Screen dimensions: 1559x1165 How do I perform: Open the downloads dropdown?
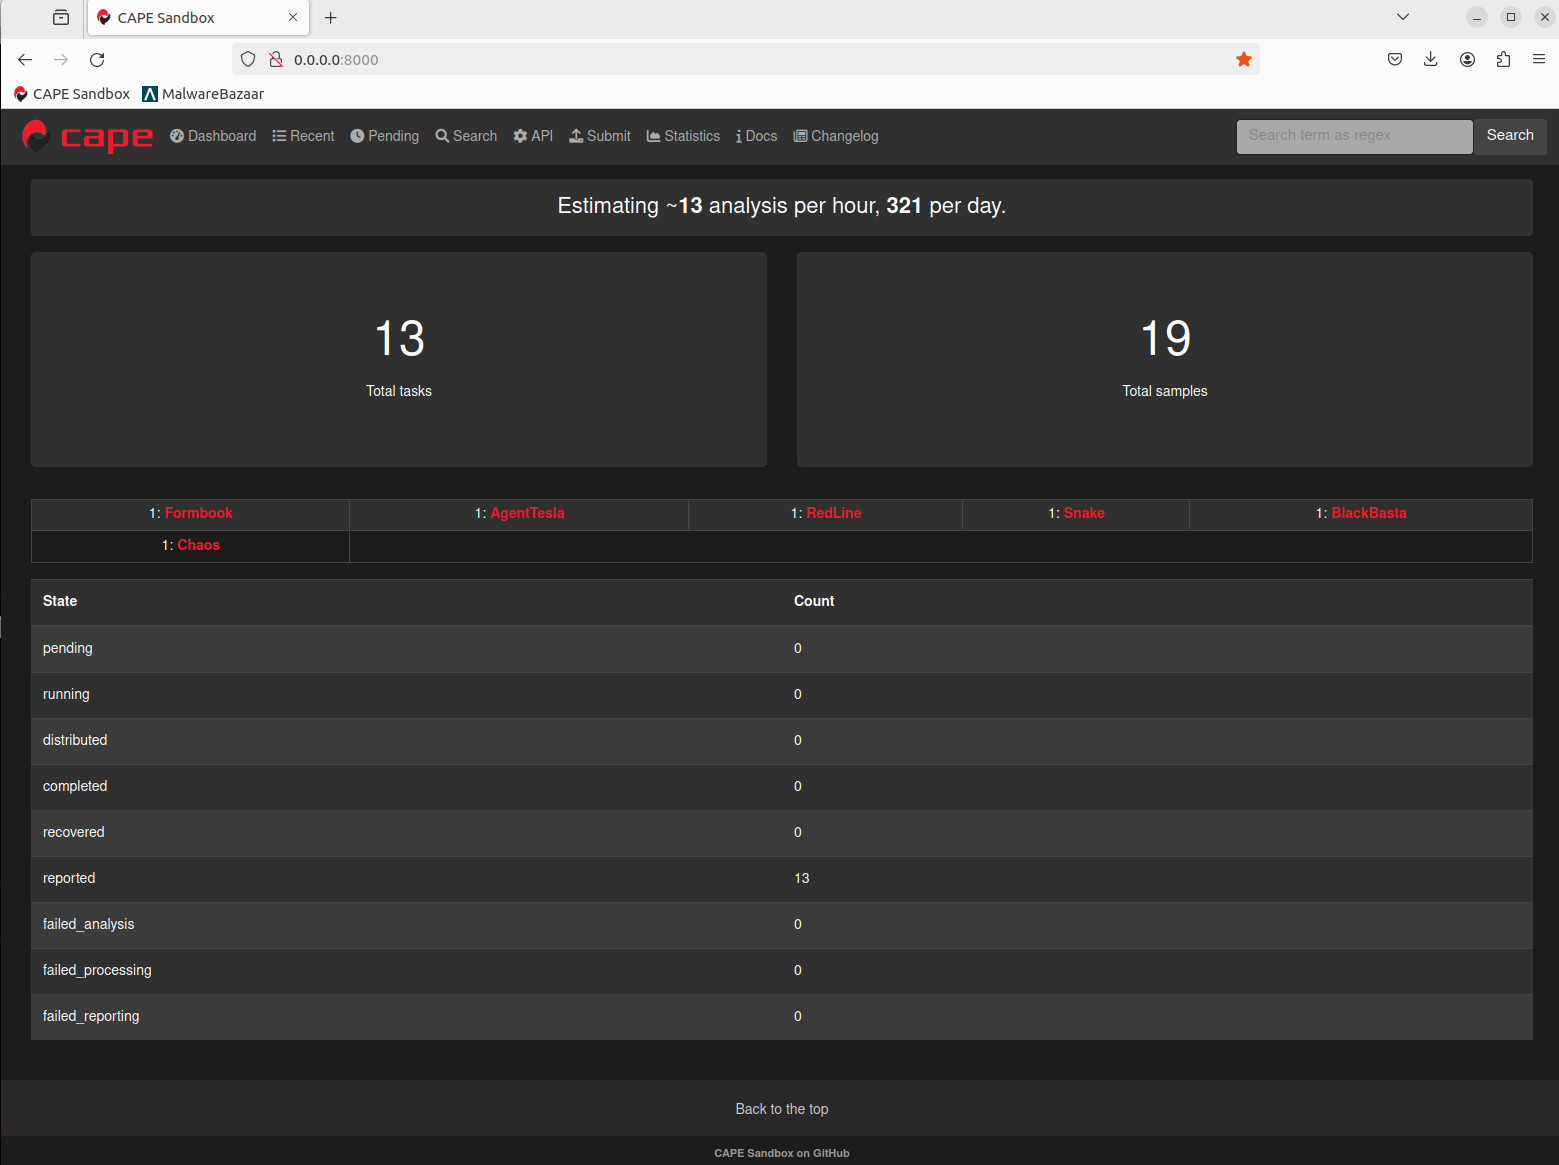[x=1430, y=59]
